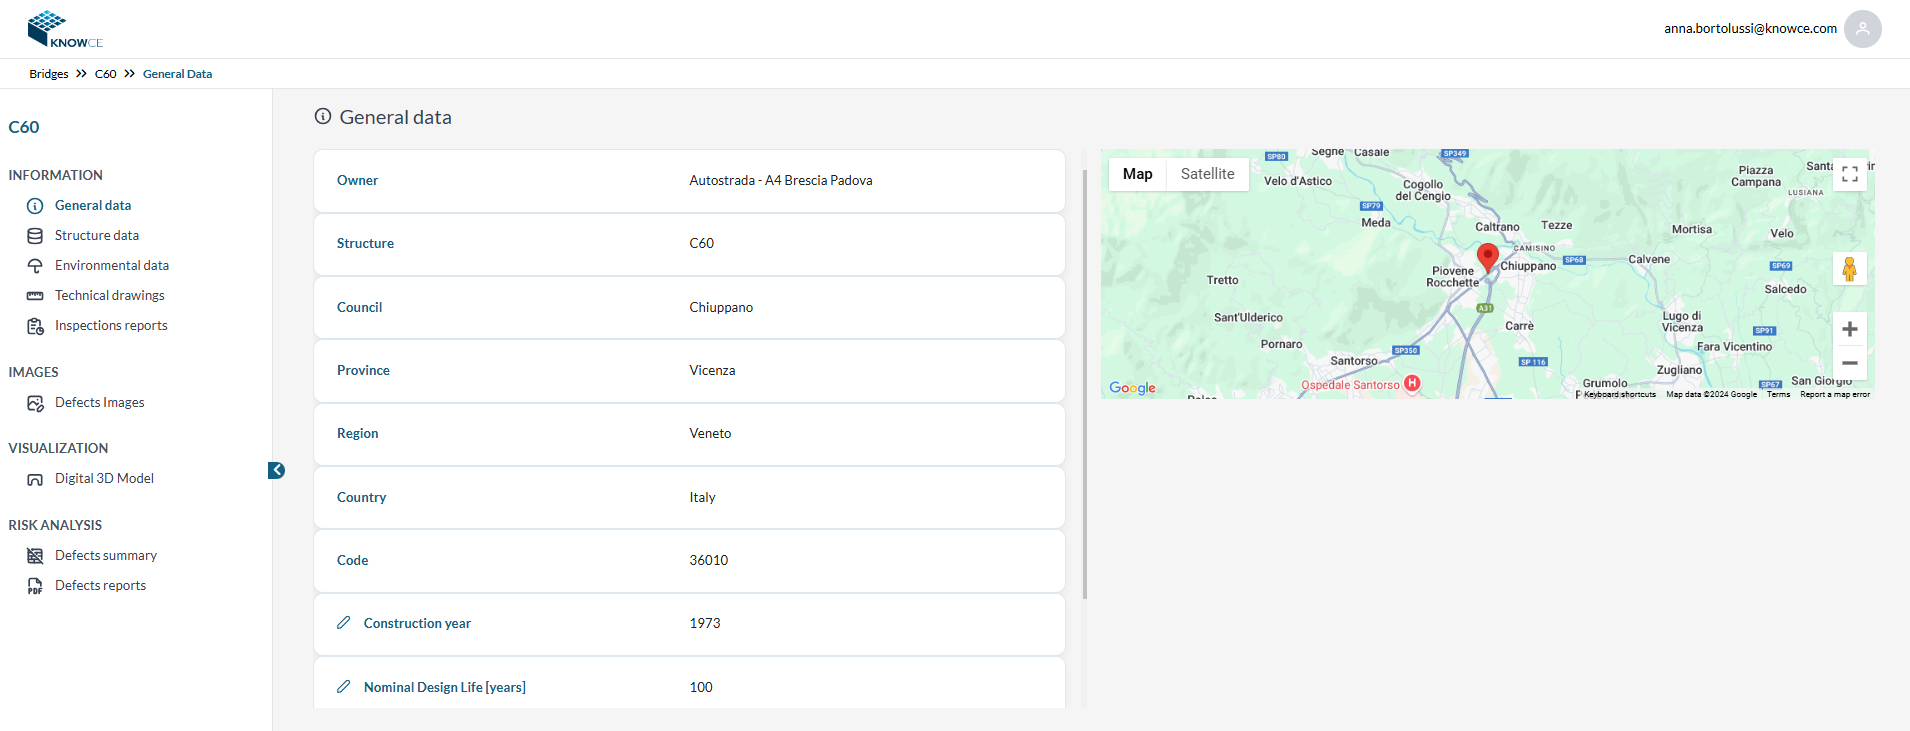Click the Technical drawings ruler icon
Viewport: 1910px width, 731px height.
pos(35,296)
